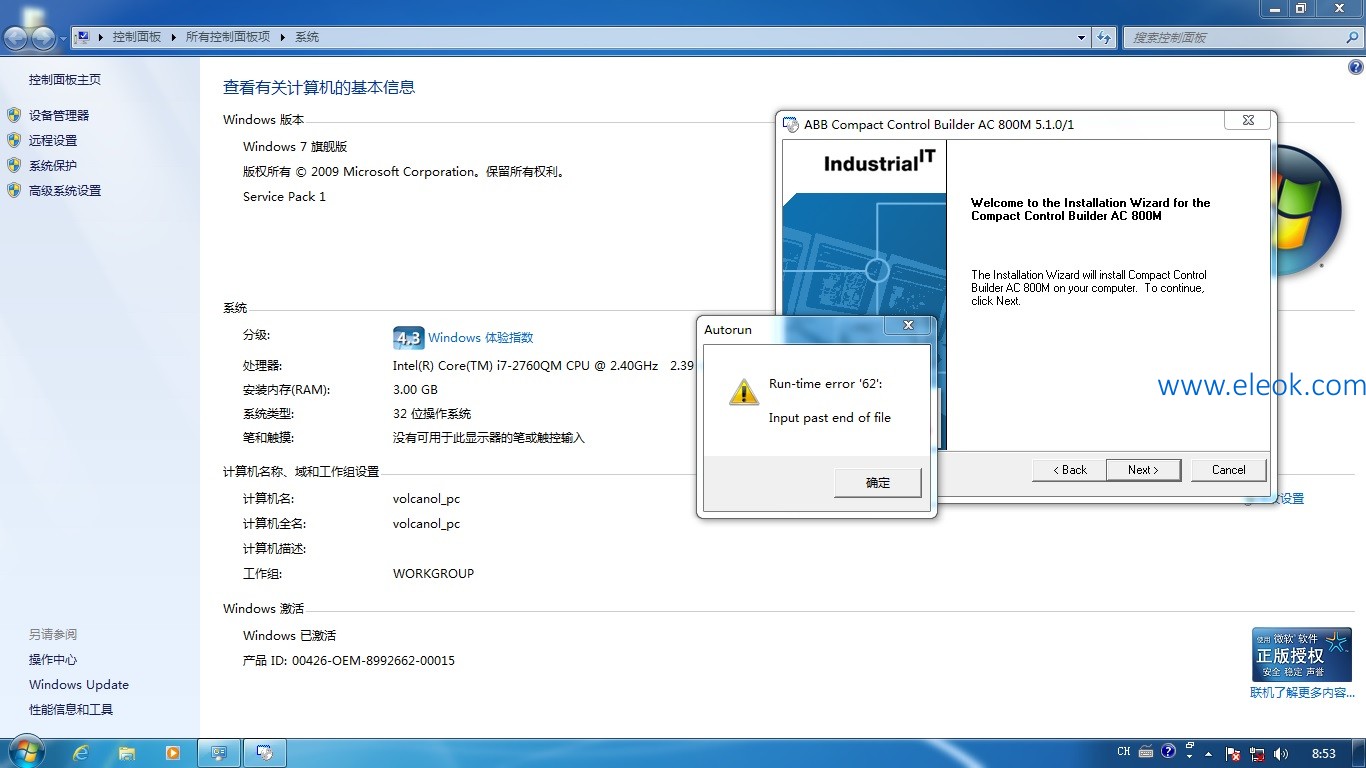Open 设备管理器 in the left sidebar
Image resolution: width=1366 pixels, height=768 pixels.
coord(59,115)
